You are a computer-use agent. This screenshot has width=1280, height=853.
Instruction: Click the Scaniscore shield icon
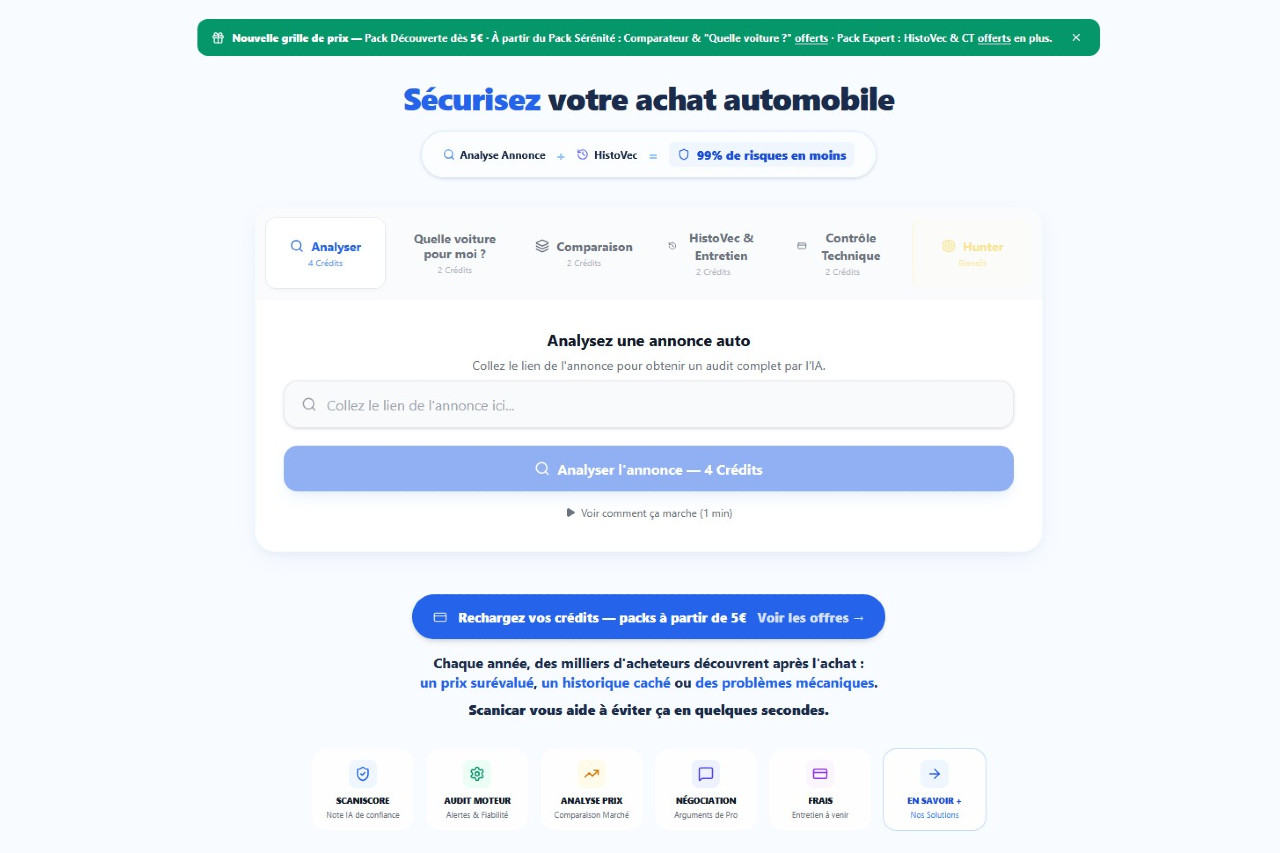363,774
